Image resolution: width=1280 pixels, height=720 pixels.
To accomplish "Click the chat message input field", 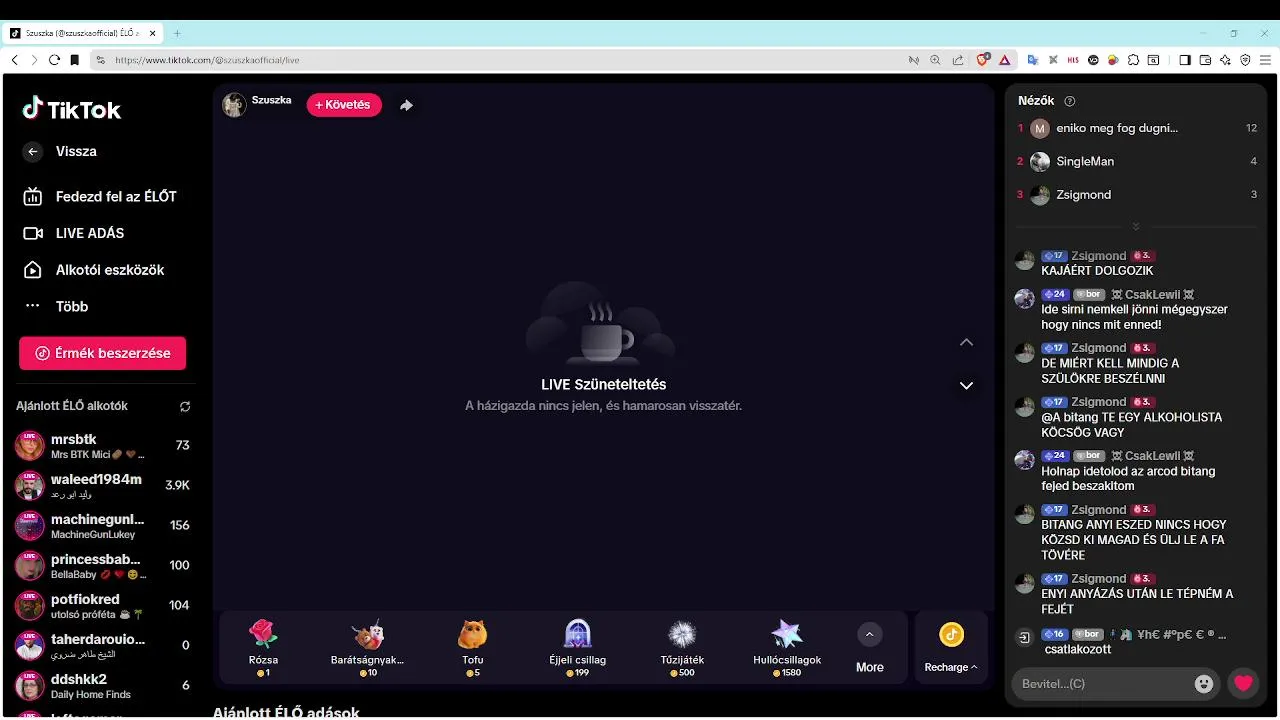I will tap(1104, 684).
